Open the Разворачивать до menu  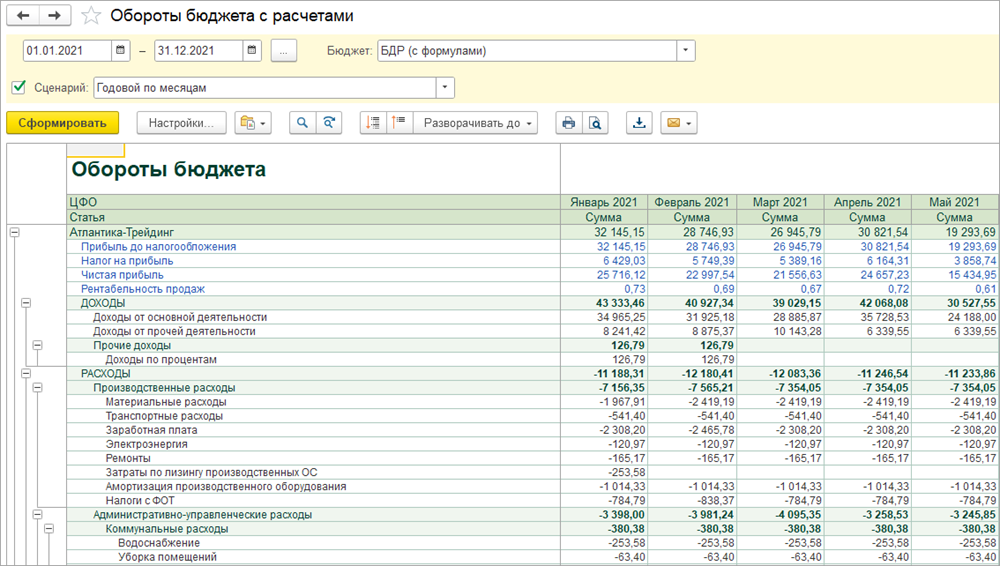click(479, 123)
